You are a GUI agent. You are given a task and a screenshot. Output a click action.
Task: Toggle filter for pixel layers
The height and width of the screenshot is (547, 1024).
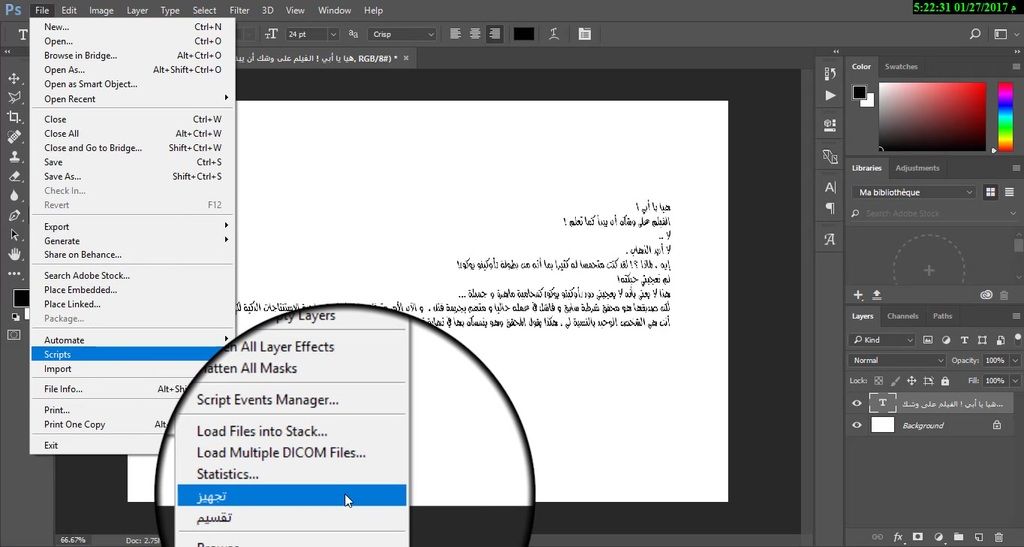click(x=928, y=340)
